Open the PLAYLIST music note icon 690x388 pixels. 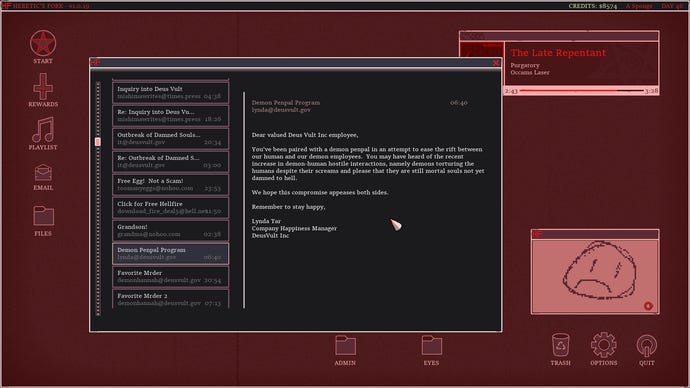[x=43, y=130]
